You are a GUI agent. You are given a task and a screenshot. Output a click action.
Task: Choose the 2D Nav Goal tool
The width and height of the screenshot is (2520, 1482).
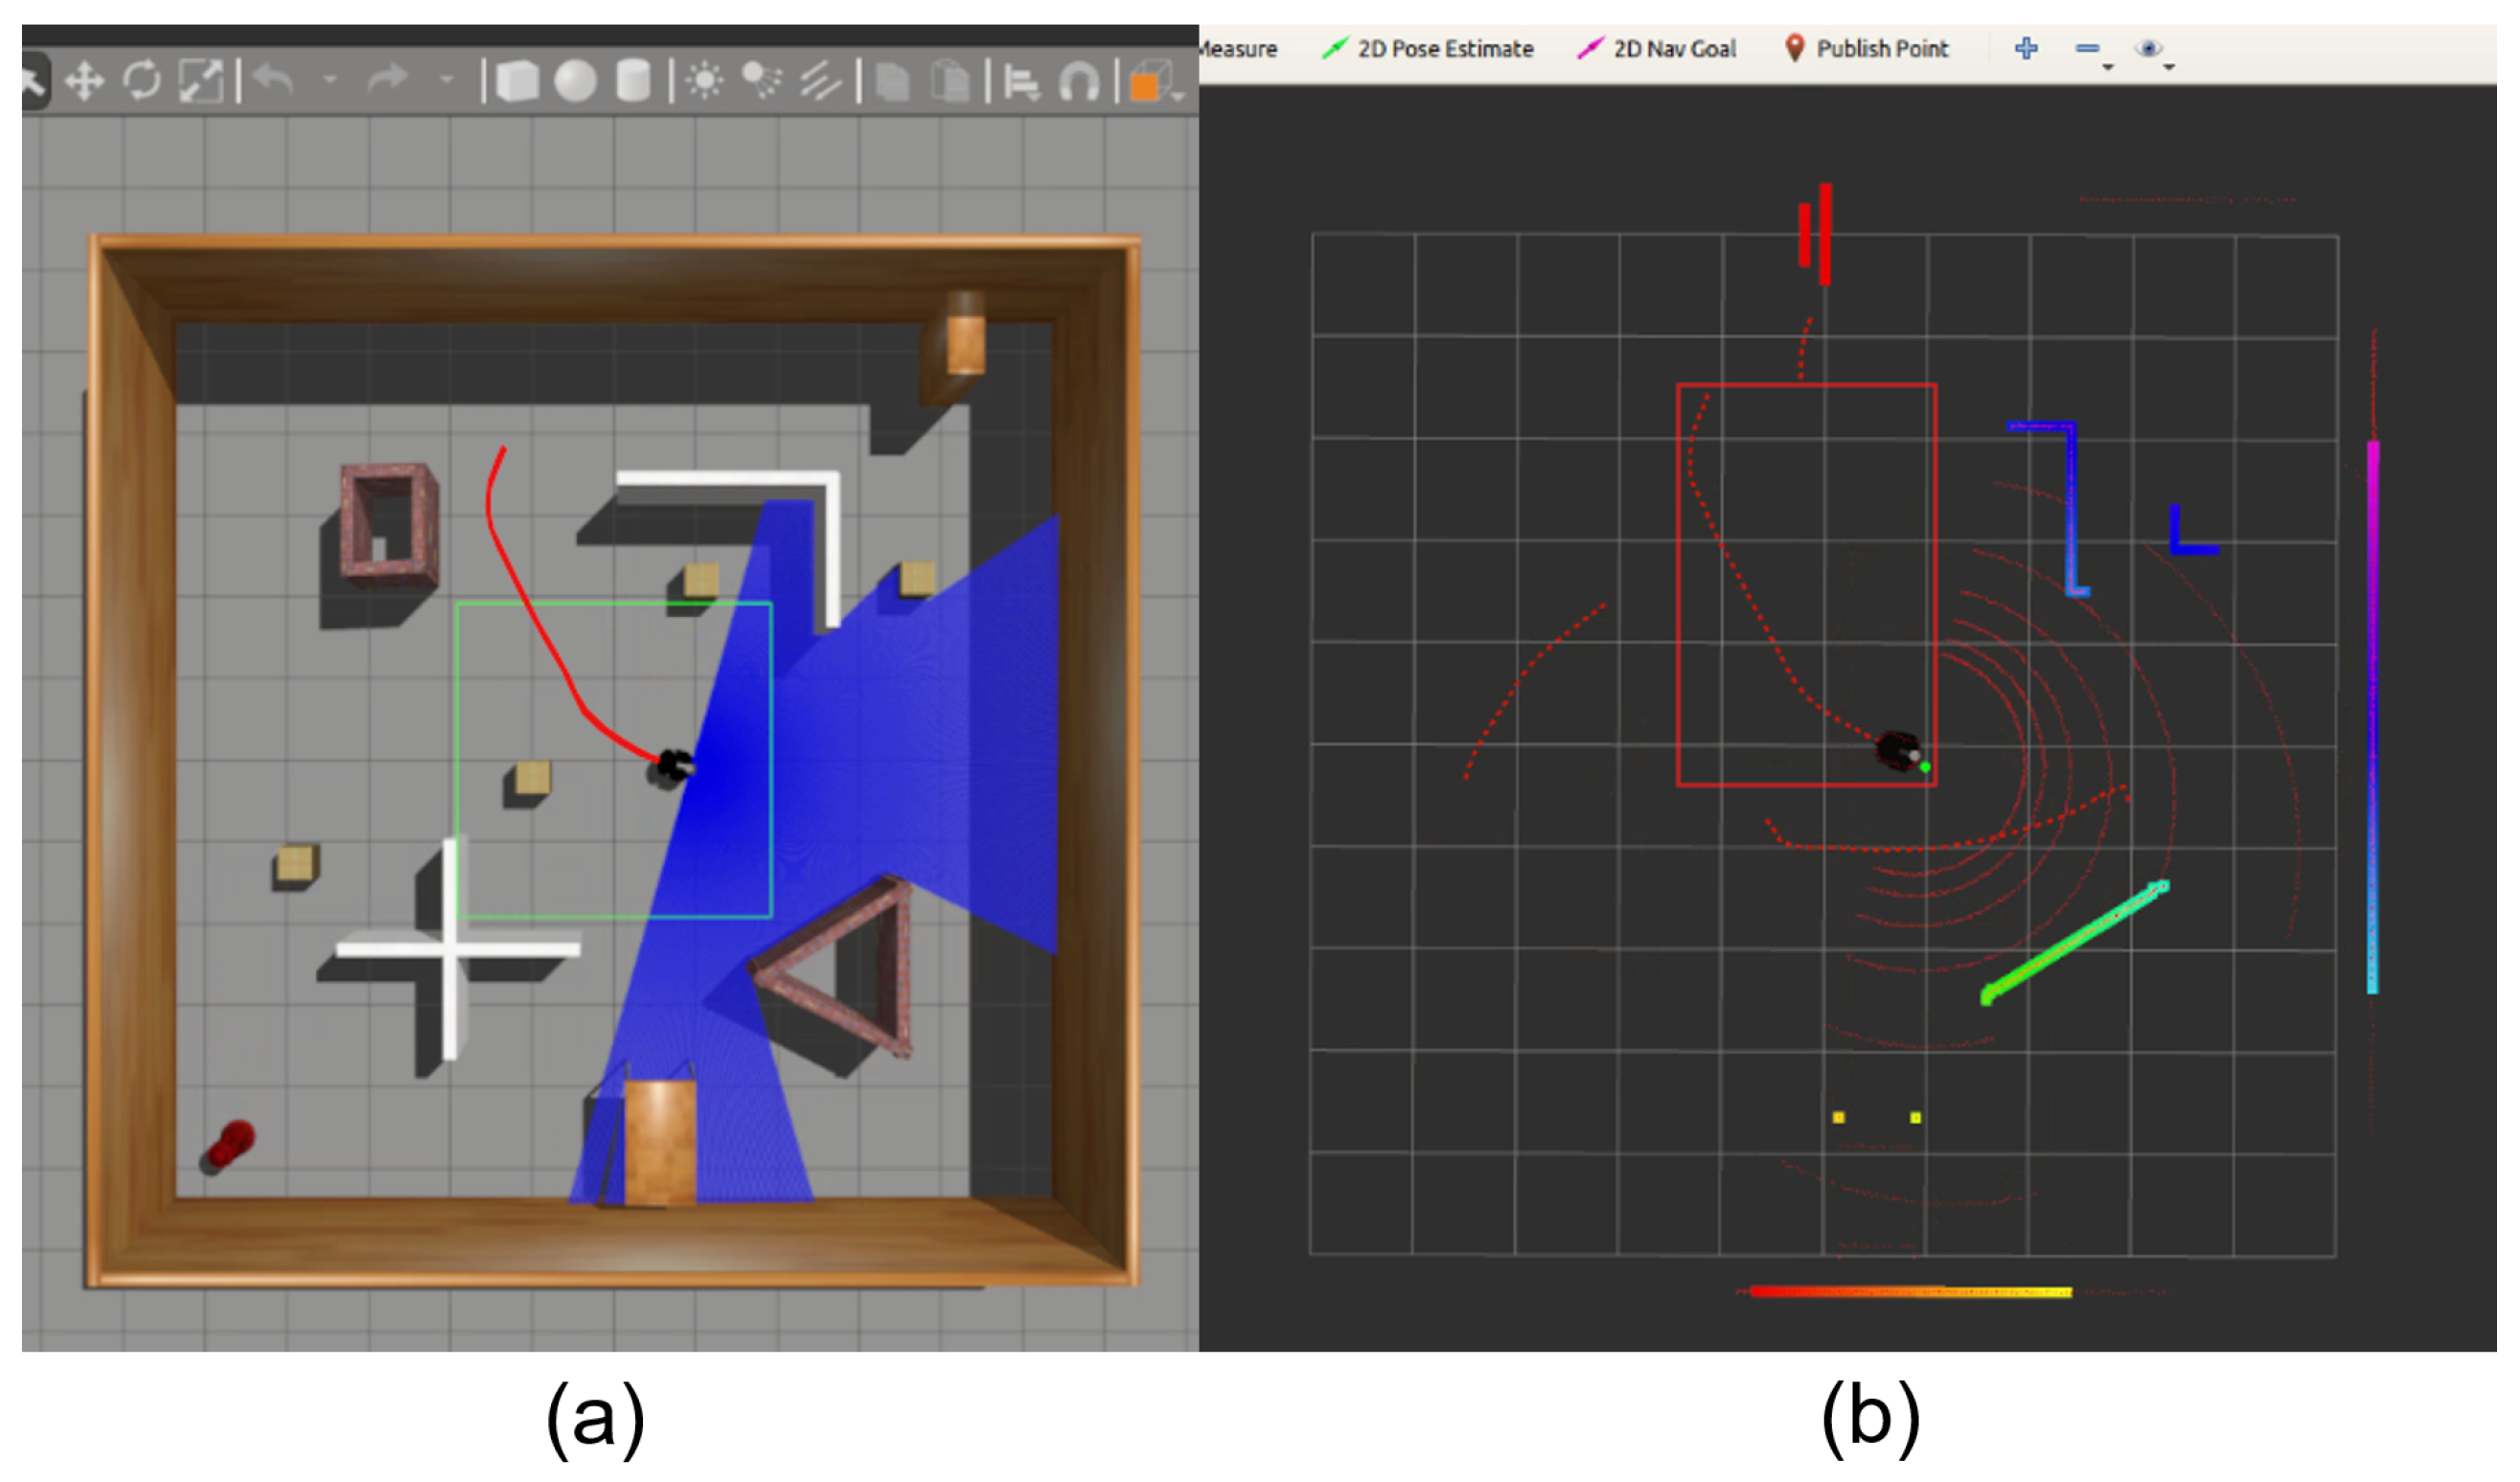point(1656,48)
